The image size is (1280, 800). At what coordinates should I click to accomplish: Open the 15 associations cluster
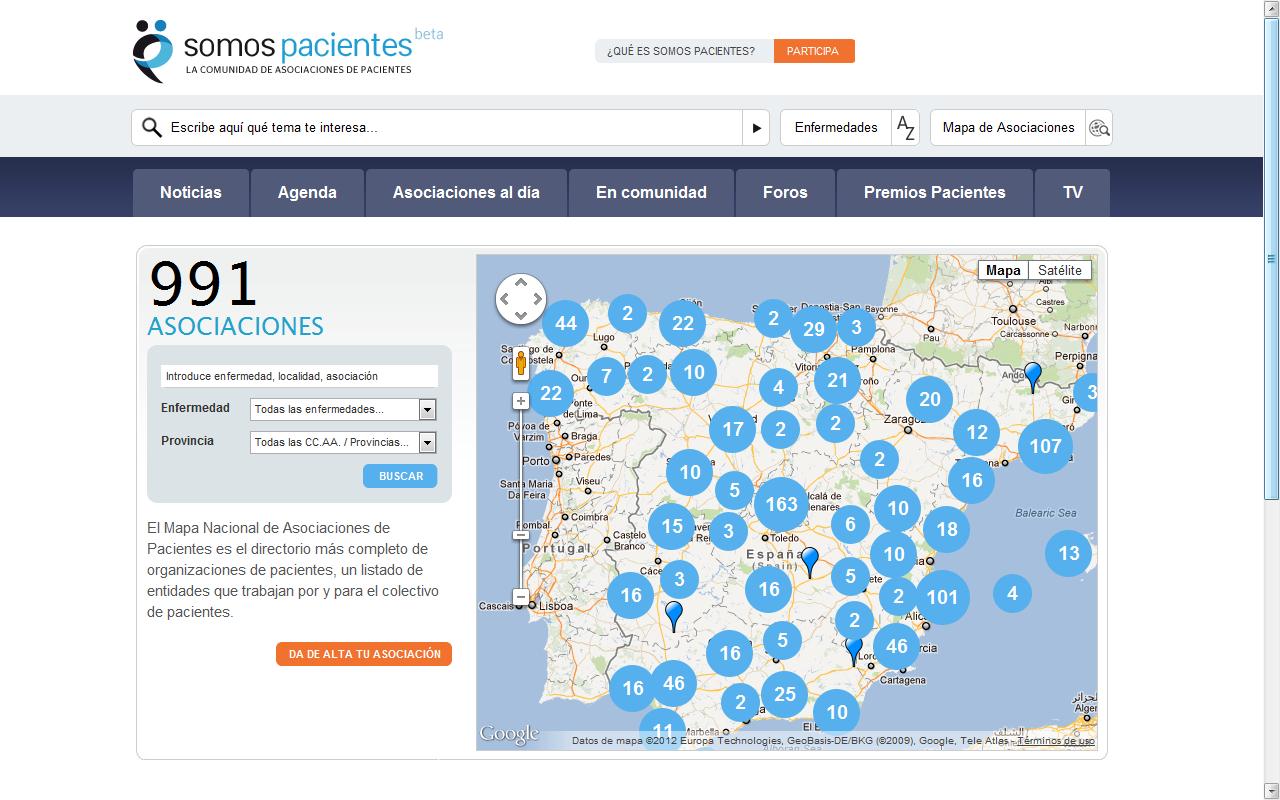[672, 526]
